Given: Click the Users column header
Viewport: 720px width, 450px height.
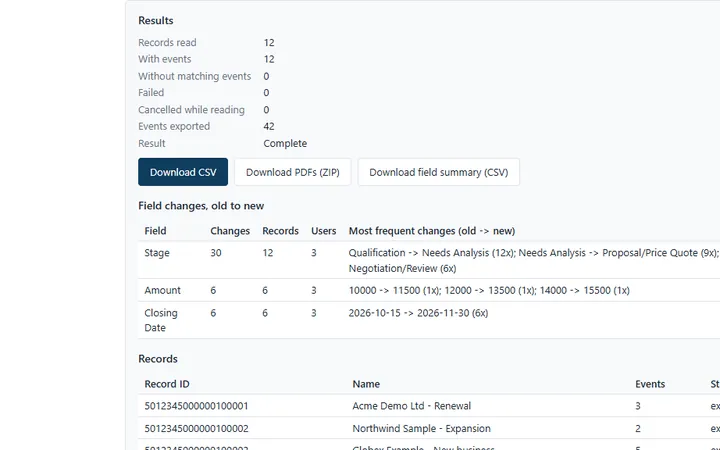Looking at the screenshot, I should click(x=324, y=231).
